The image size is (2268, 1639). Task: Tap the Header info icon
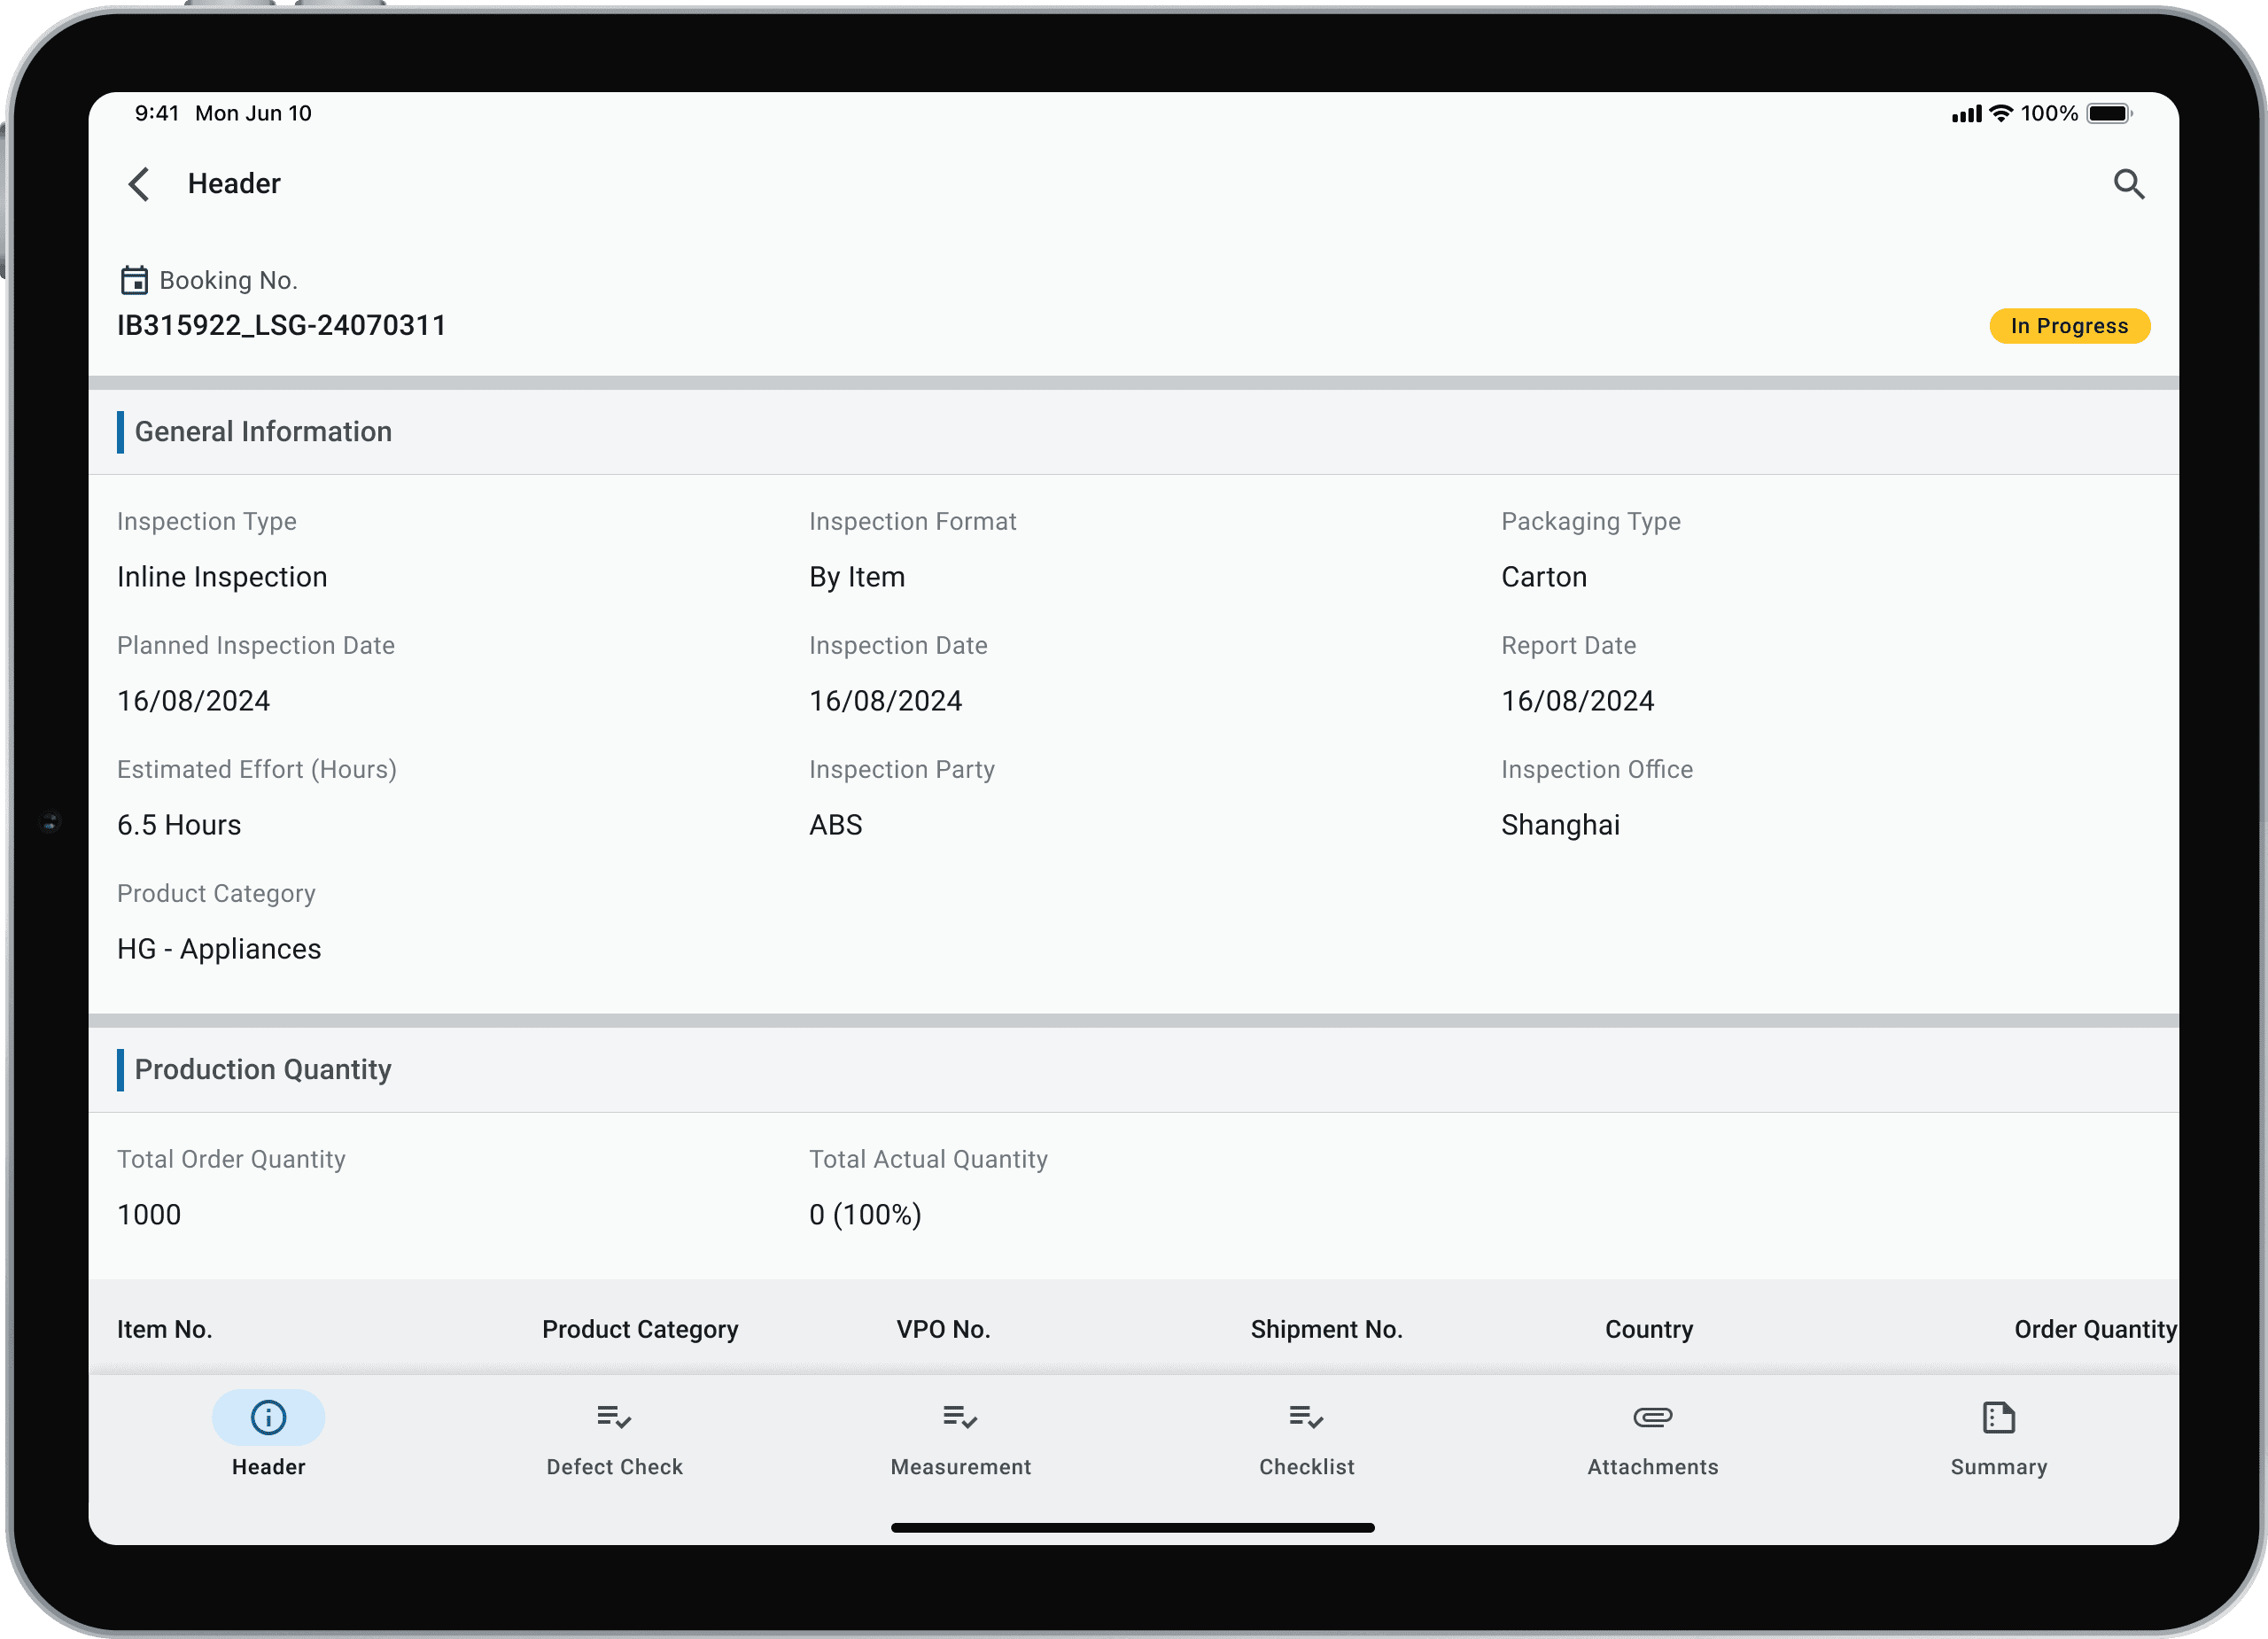(268, 1417)
